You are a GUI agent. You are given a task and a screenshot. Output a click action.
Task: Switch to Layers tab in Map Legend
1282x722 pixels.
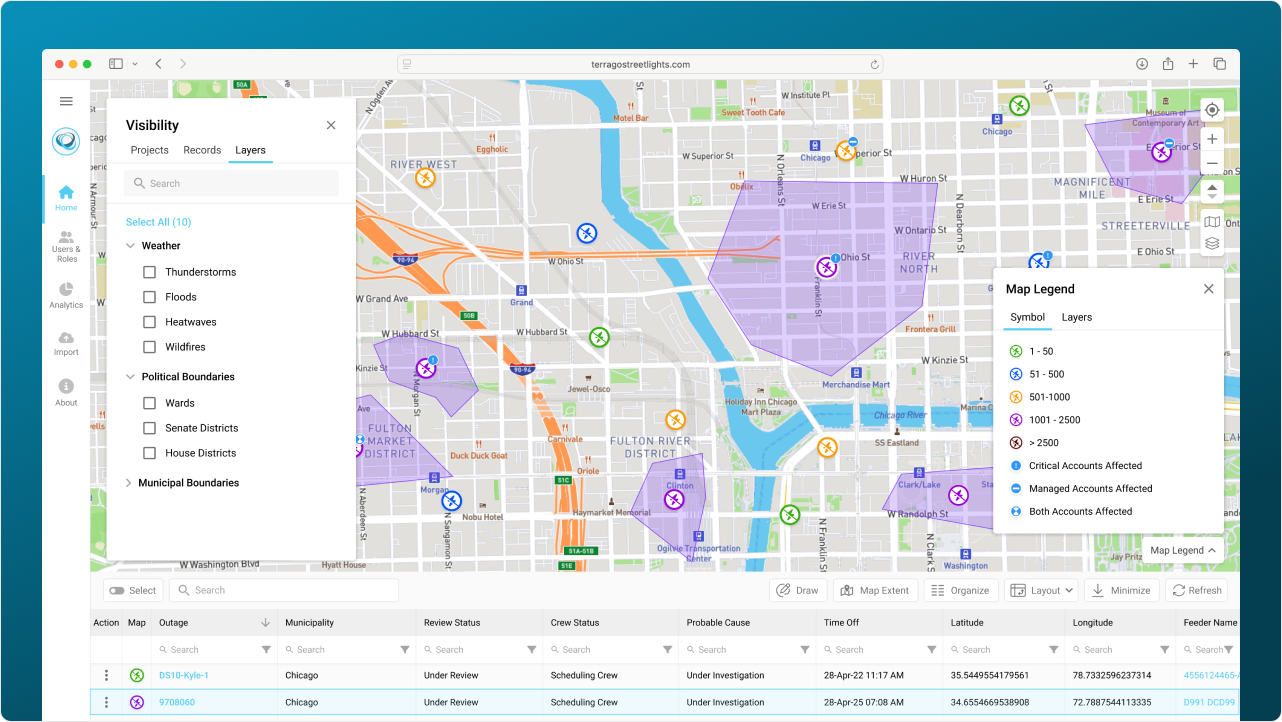point(1076,317)
